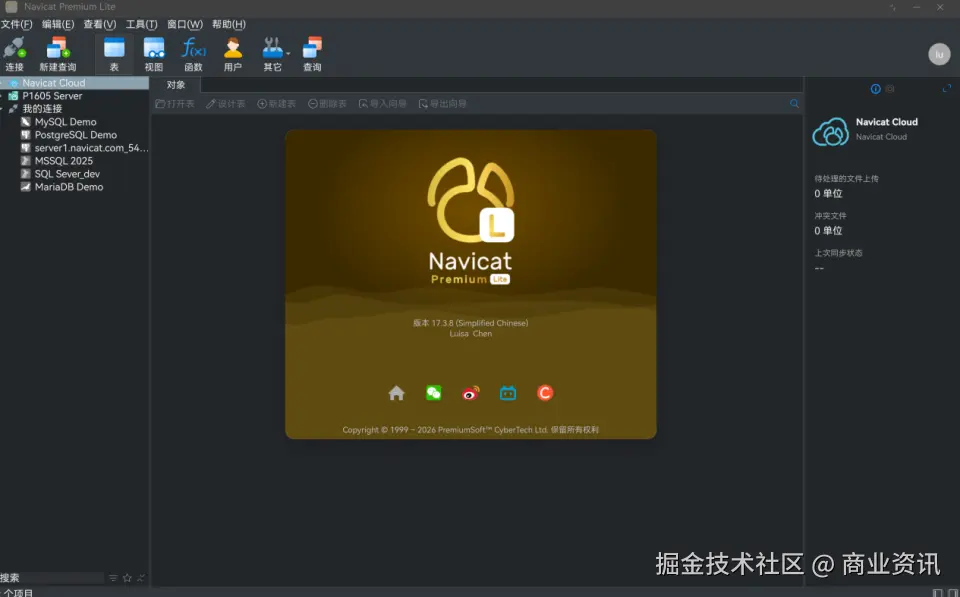
Task: Click the Navicat Cloud logo in right panel
Action: pyautogui.click(x=830, y=131)
